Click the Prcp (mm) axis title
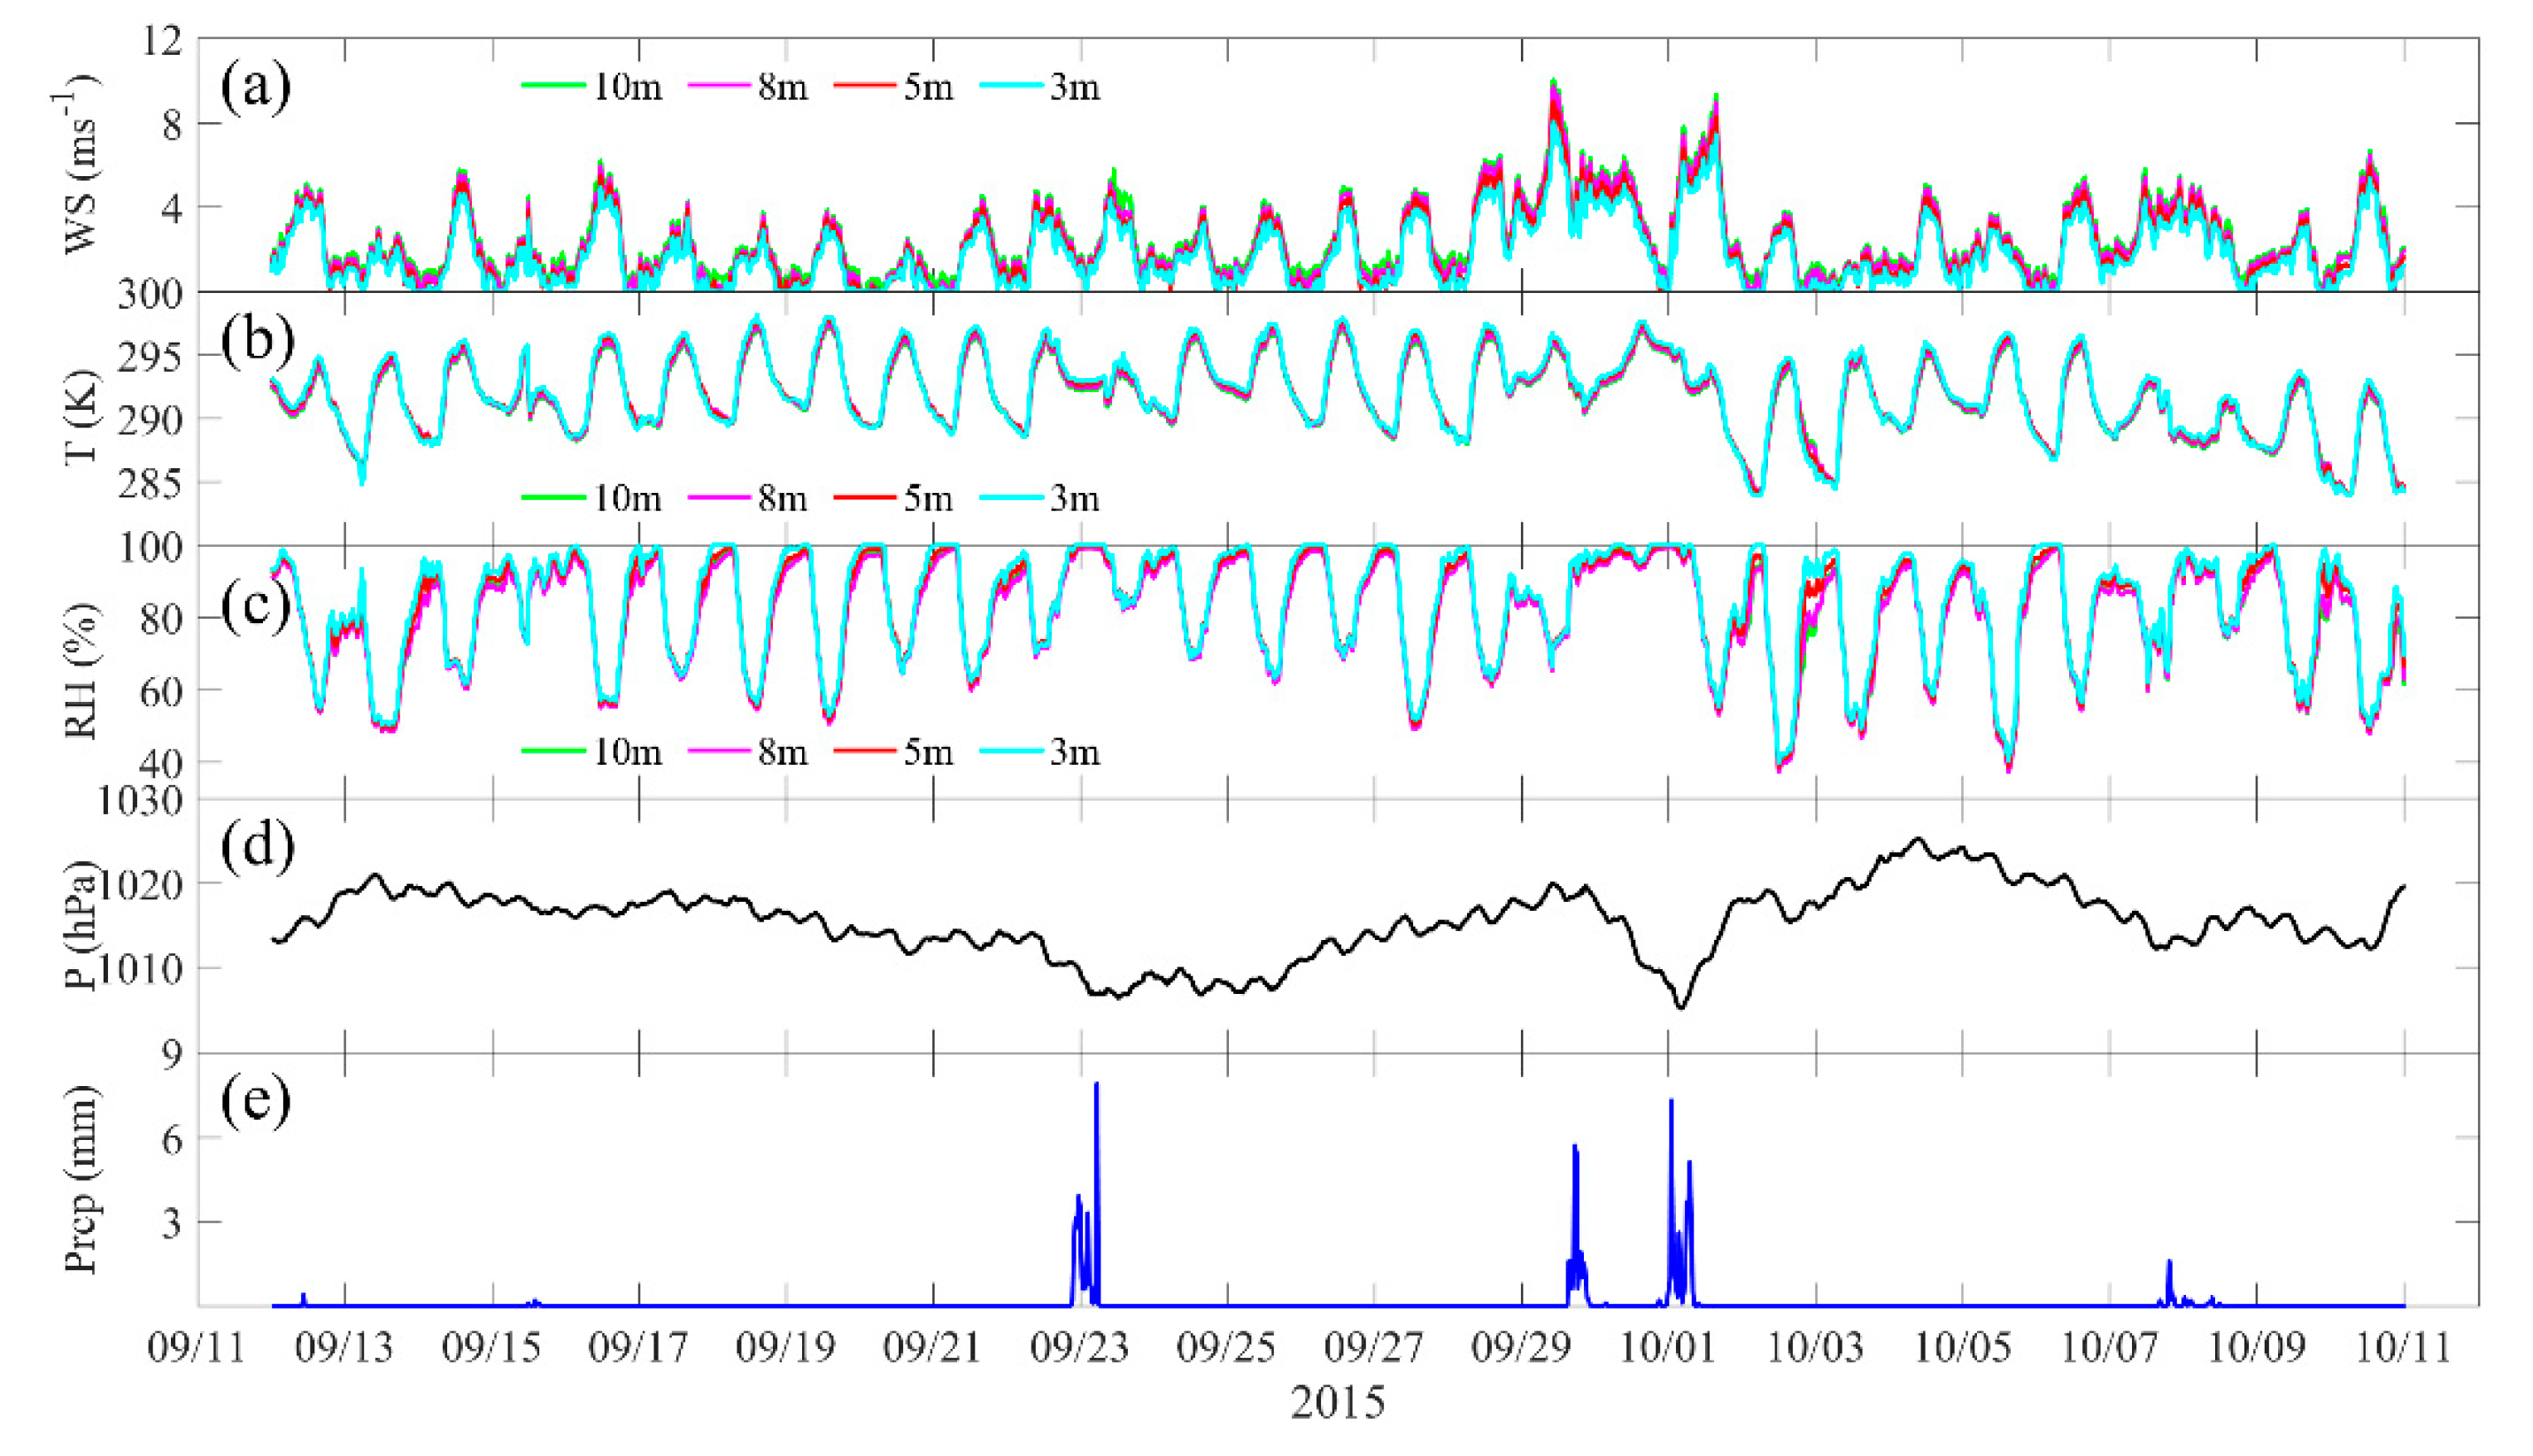 (81, 1180)
